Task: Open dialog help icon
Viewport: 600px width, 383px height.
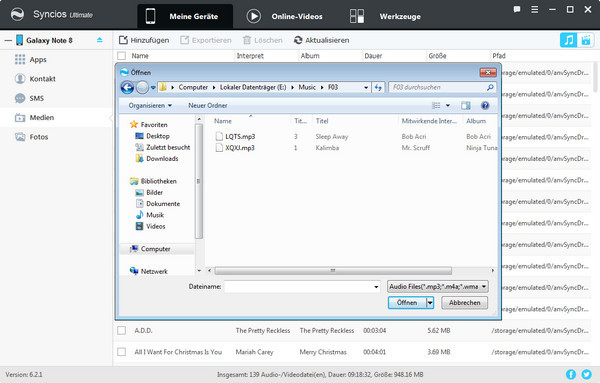Action: pos(485,106)
